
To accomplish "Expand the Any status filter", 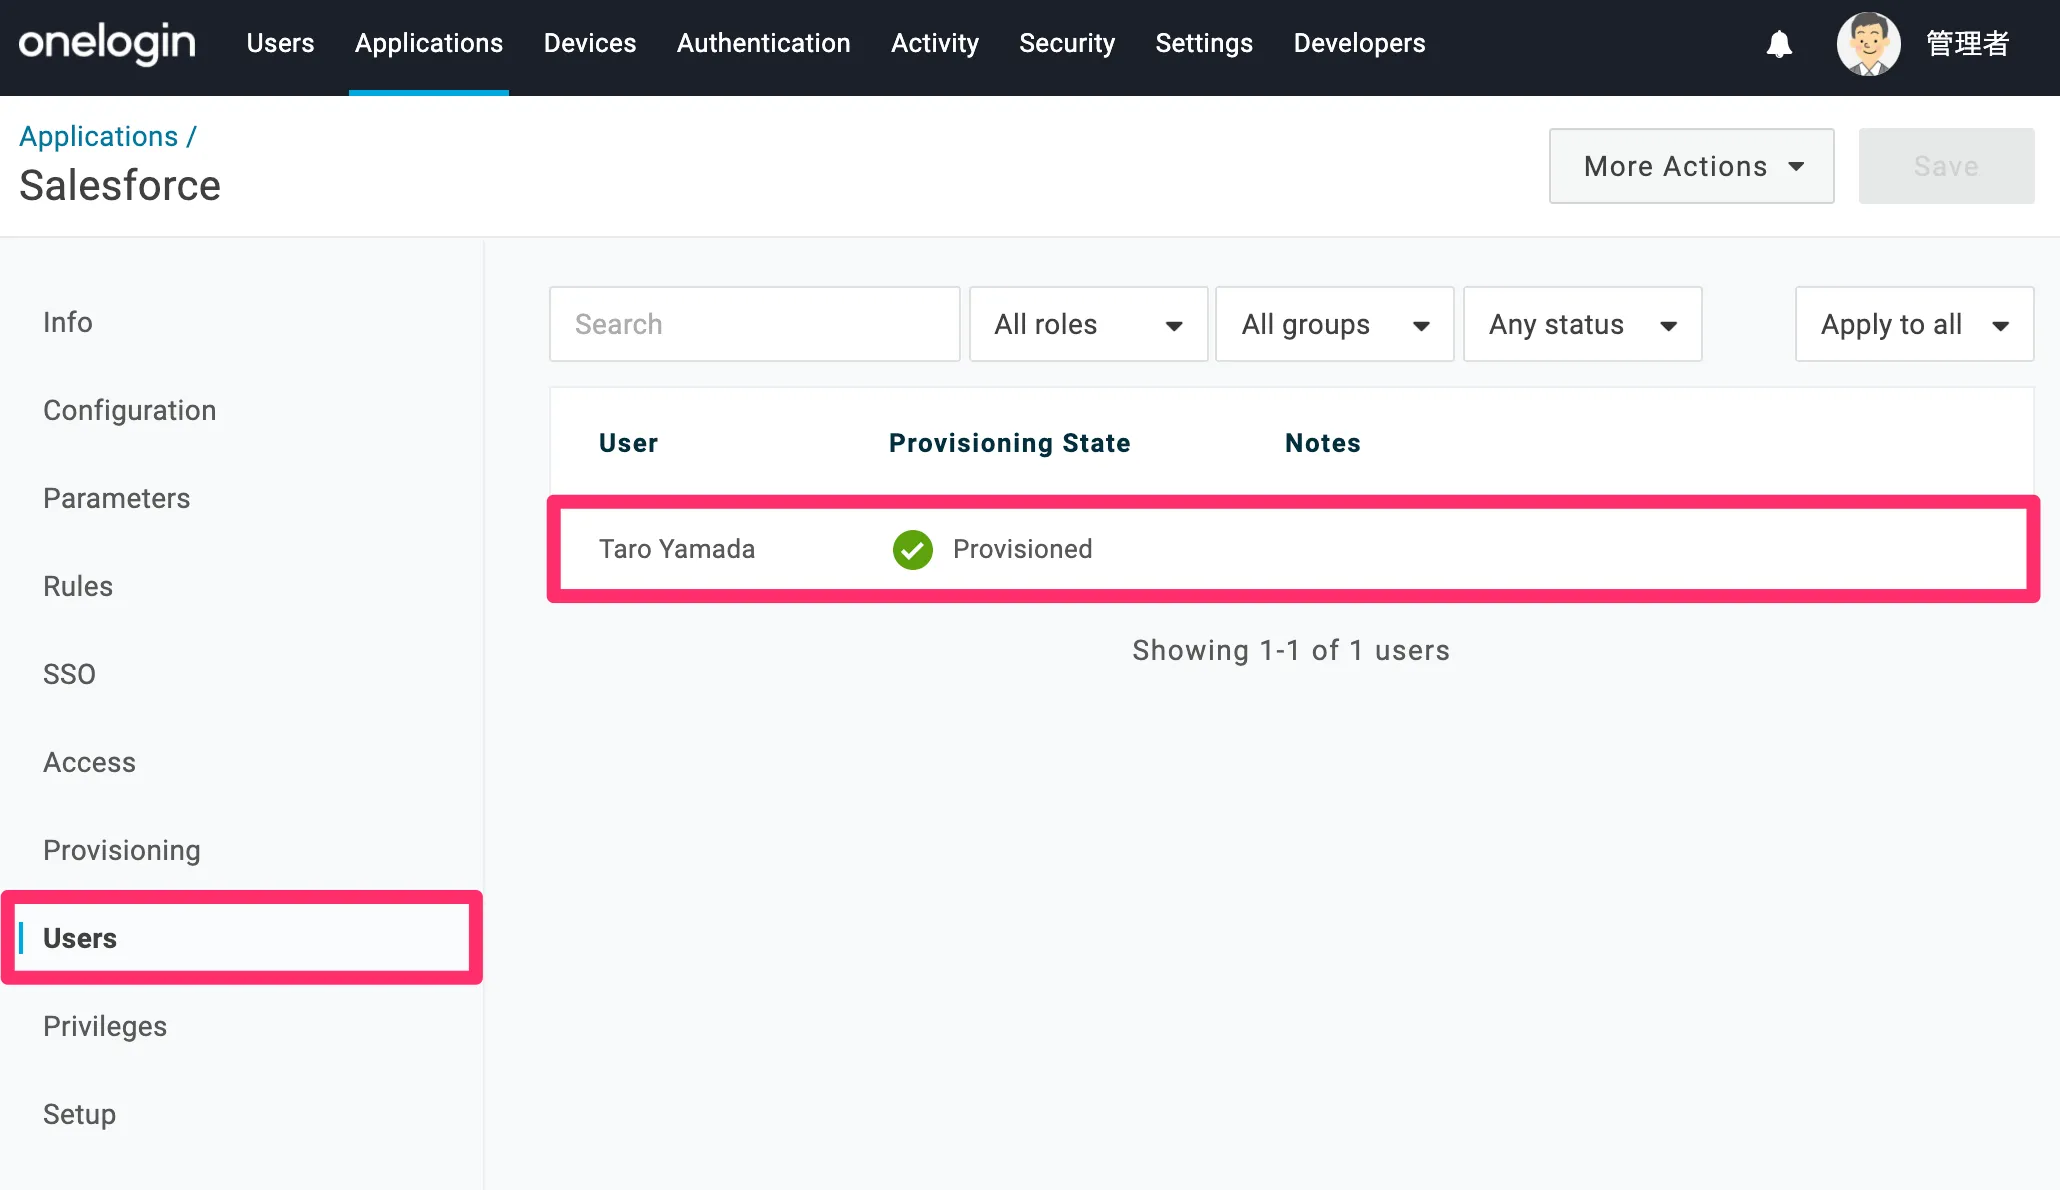I will tap(1582, 324).
